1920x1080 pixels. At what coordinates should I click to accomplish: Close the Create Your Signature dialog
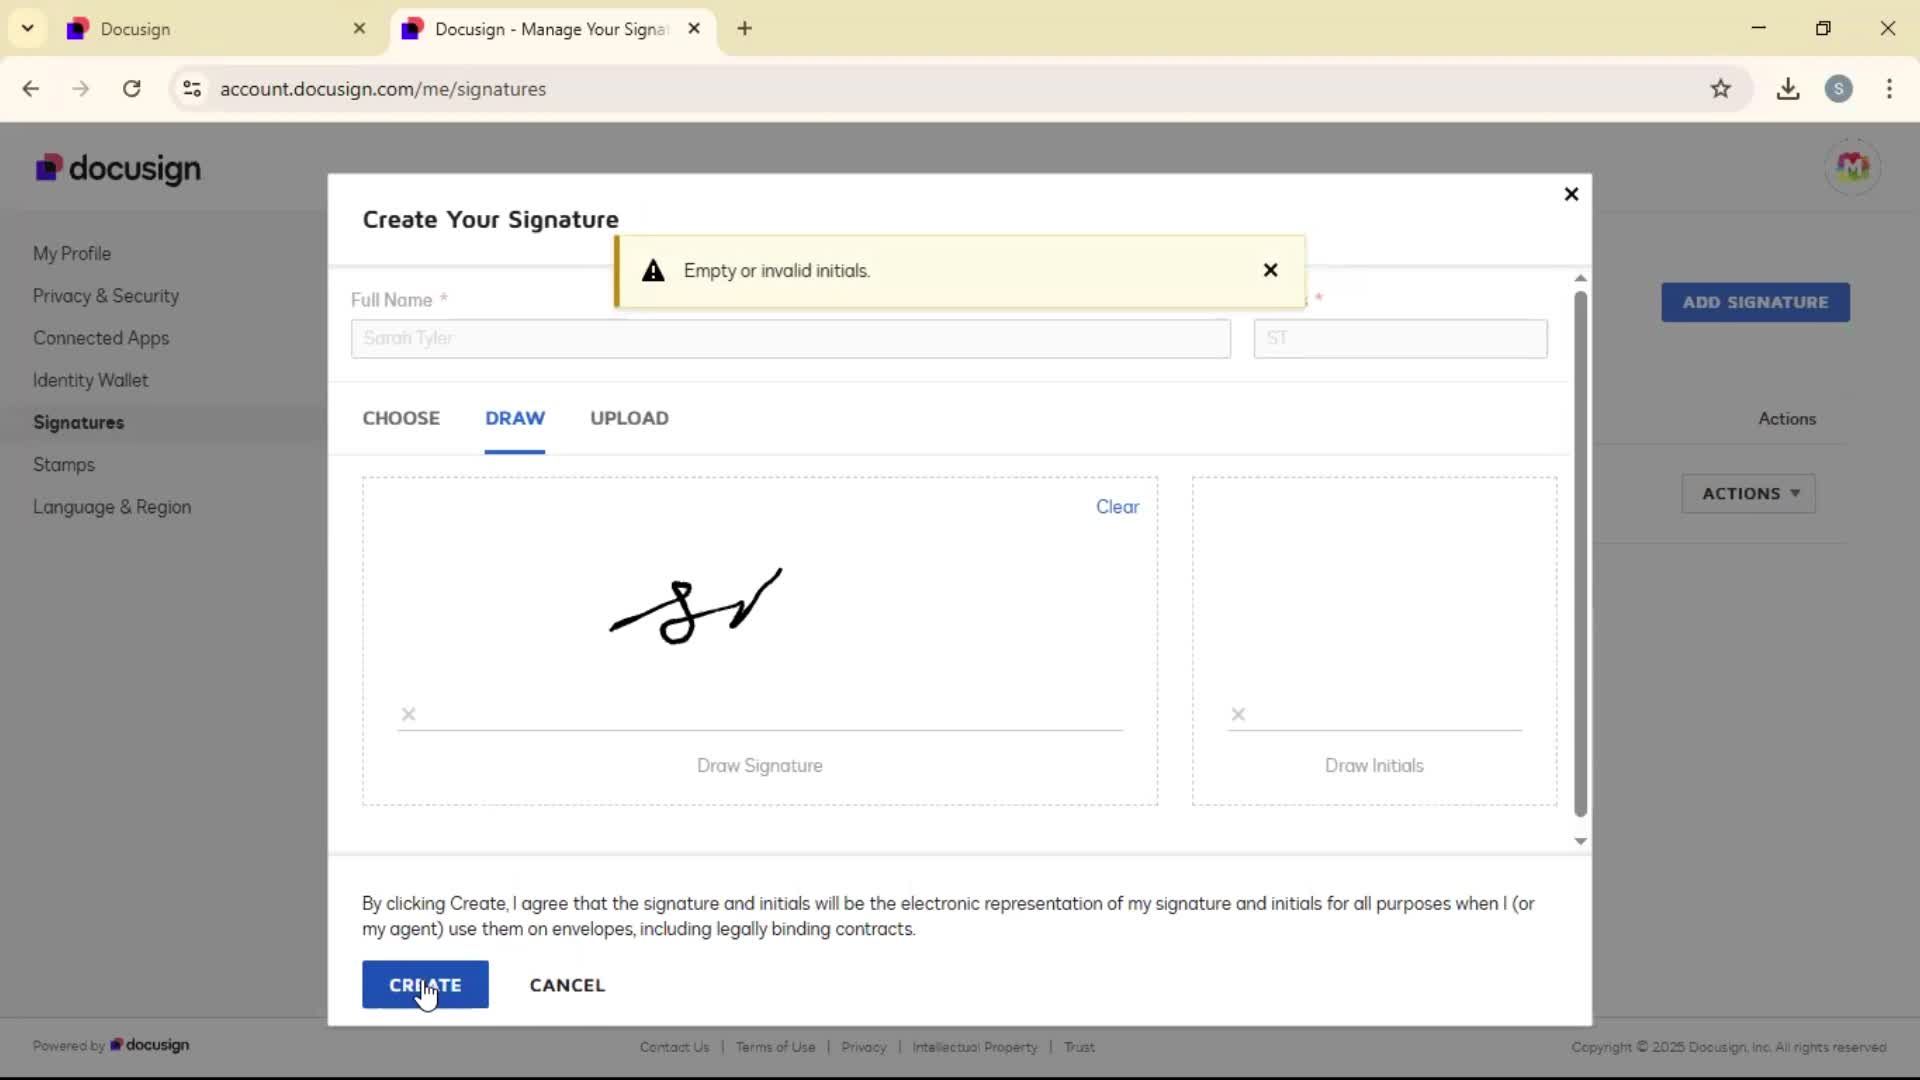coord(1571,194)
